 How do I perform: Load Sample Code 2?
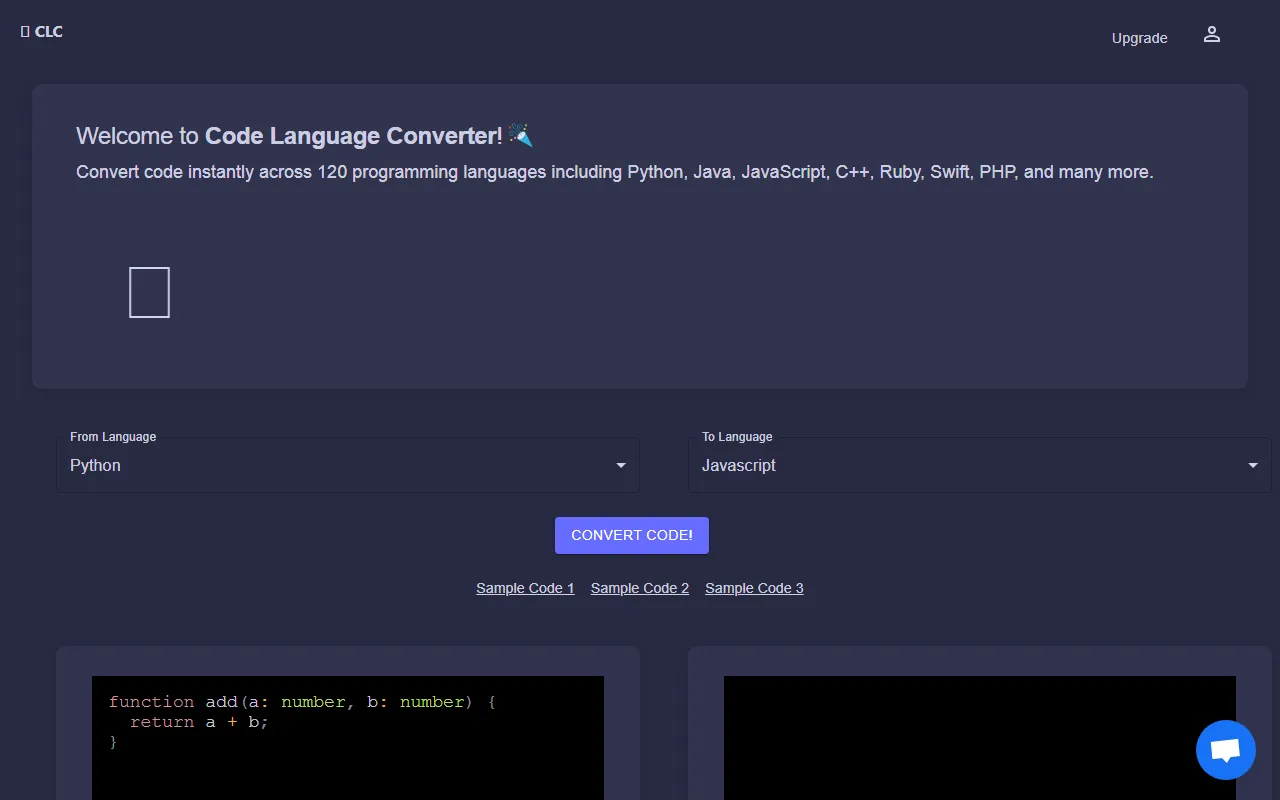[639, 588]
